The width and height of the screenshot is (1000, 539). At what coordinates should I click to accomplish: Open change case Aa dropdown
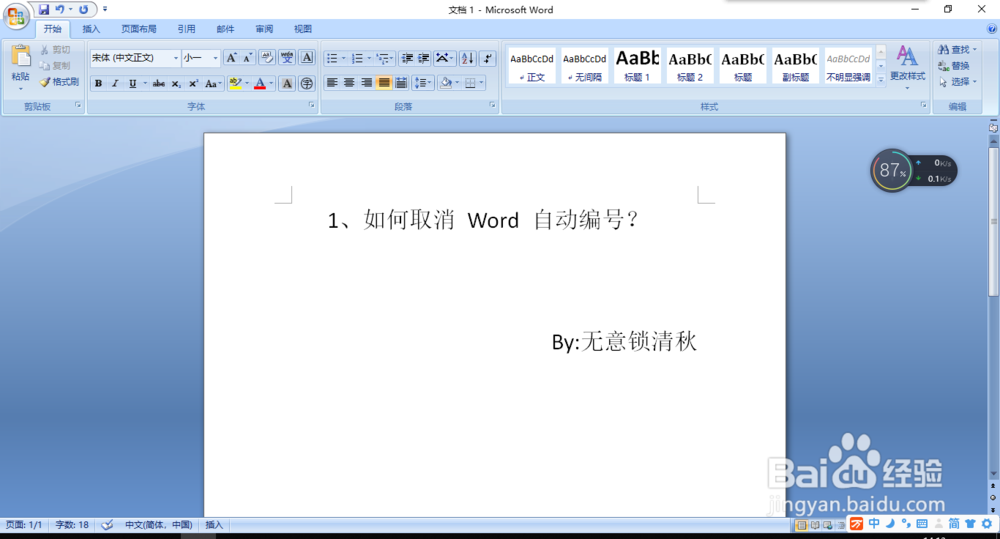(x=213, y=84)
